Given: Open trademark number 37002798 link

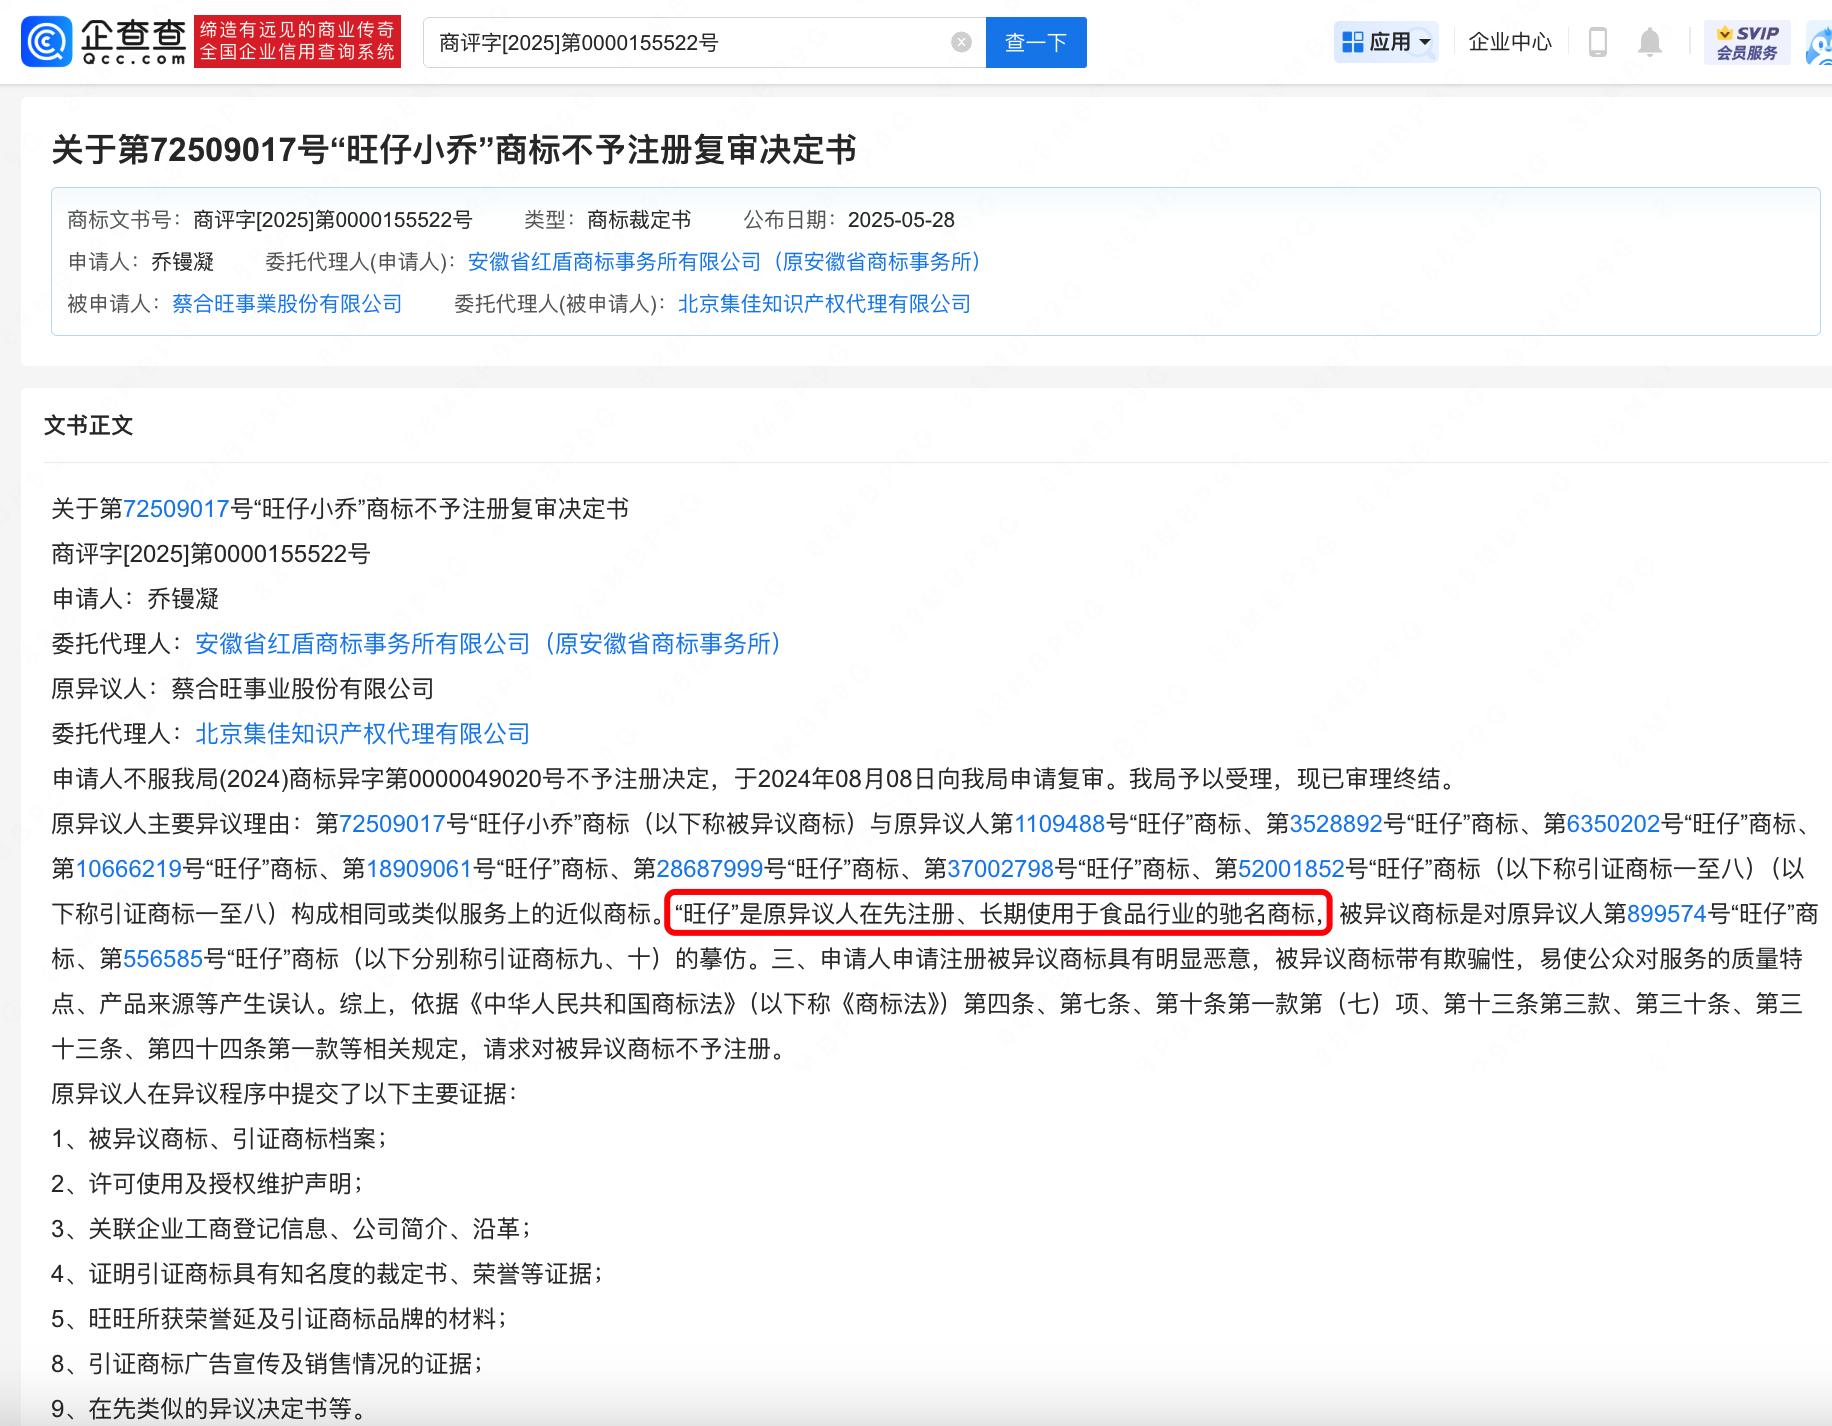Looking at the screenshot, I should (x=1001, y=869).
